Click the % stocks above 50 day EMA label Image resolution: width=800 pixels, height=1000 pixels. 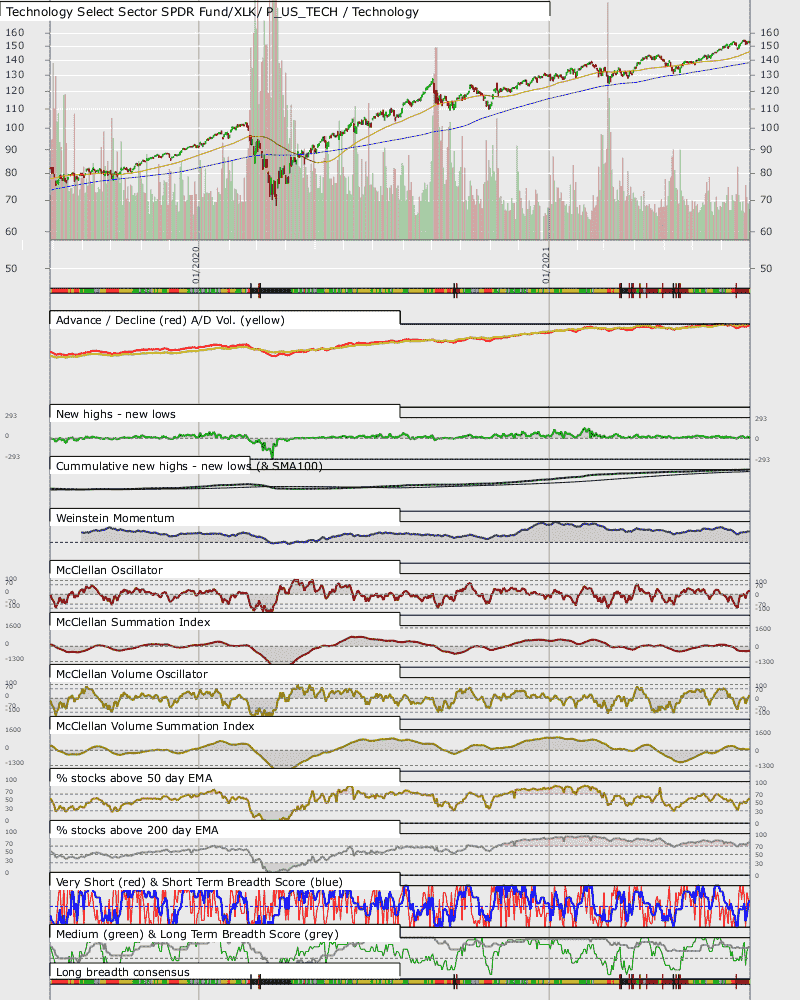pos(134,778)
